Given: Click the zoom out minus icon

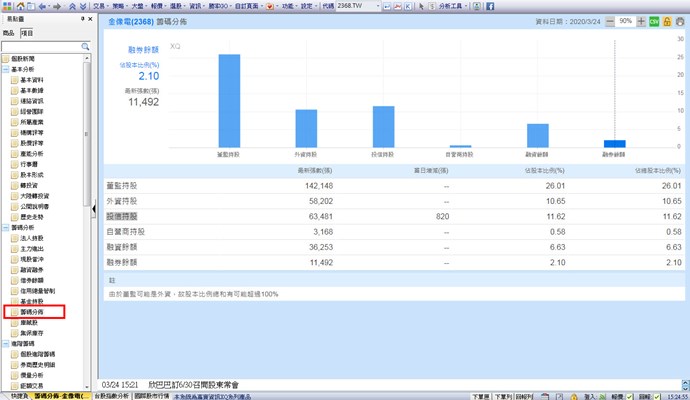Looking at the screenshot, I should (610, 20).
